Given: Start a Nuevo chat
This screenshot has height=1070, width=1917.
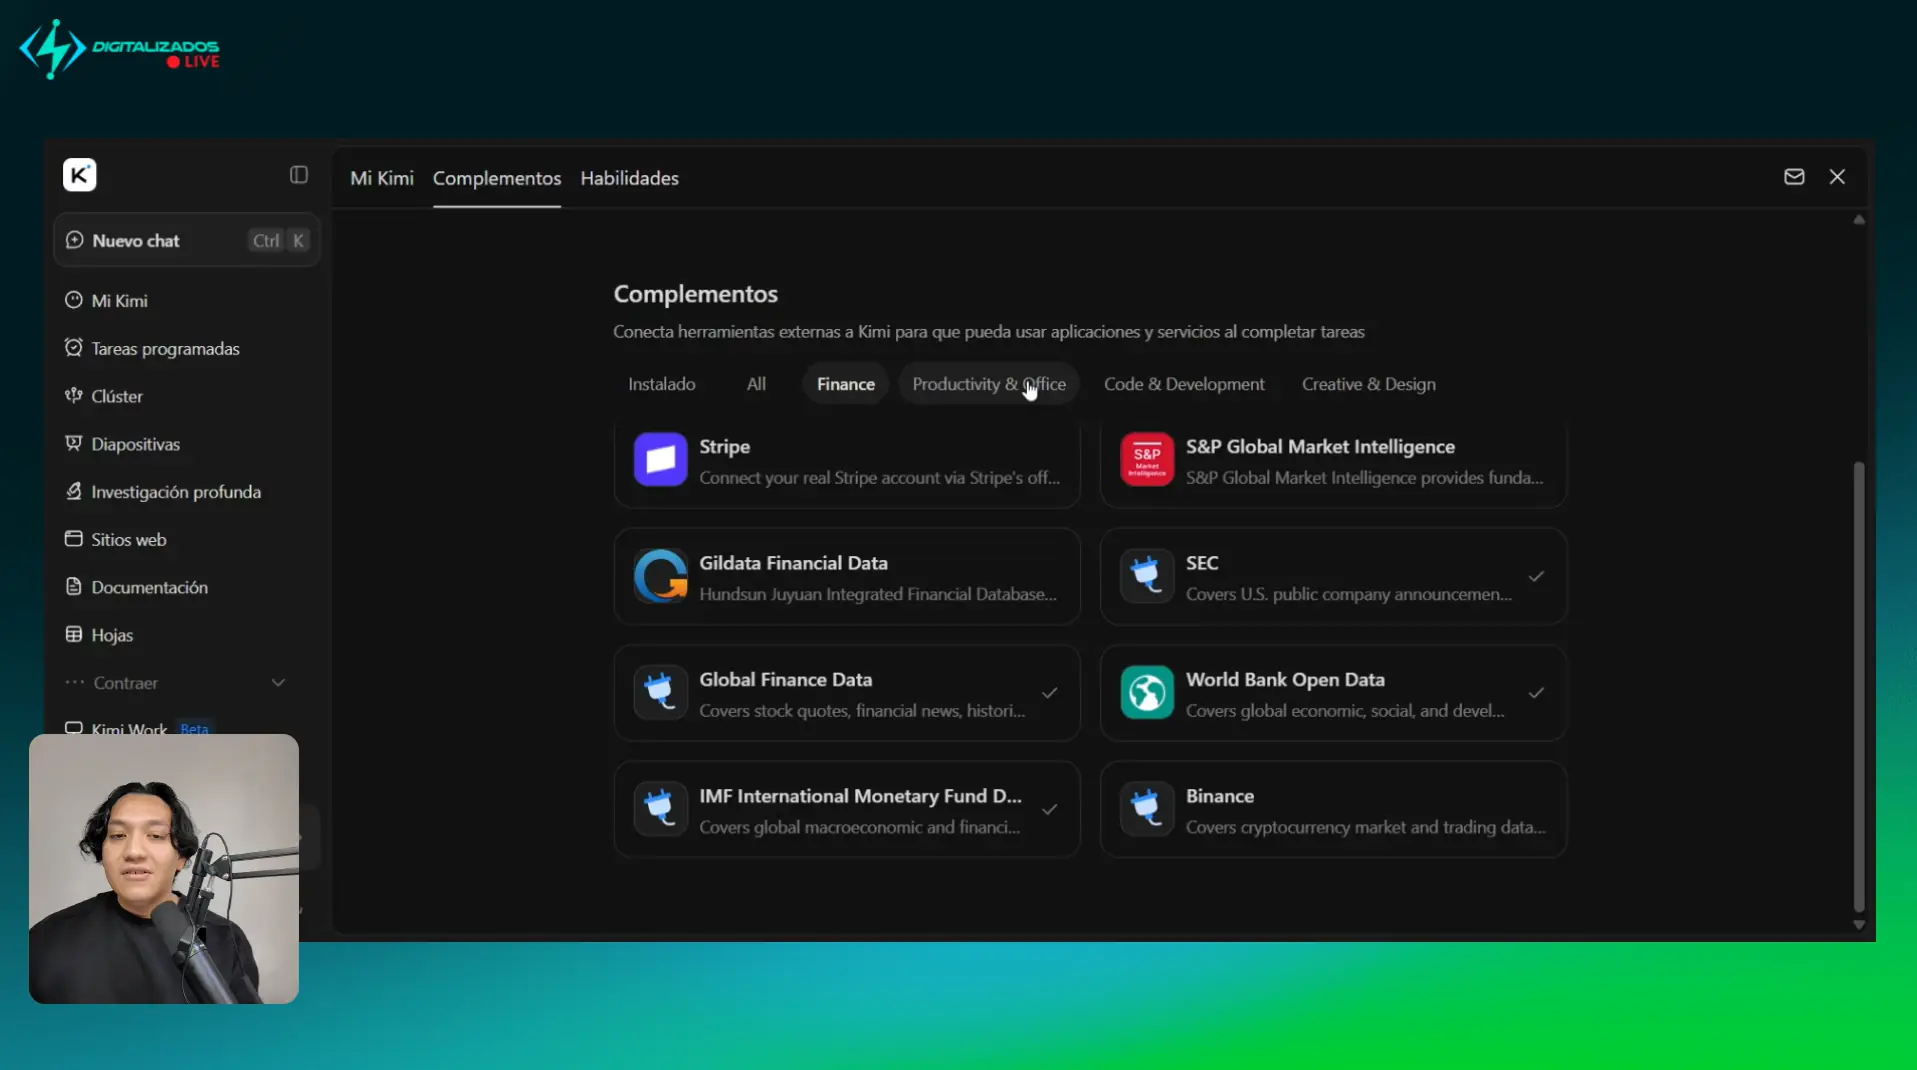Looking at the screenshot, I should 187,240.
